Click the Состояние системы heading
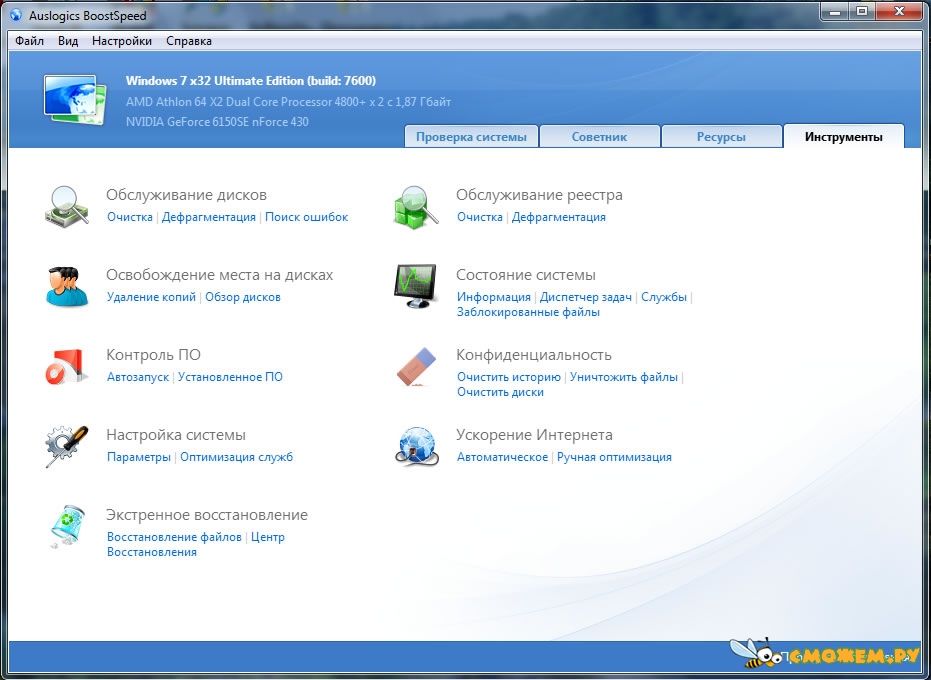 click(x=525, y=275)
